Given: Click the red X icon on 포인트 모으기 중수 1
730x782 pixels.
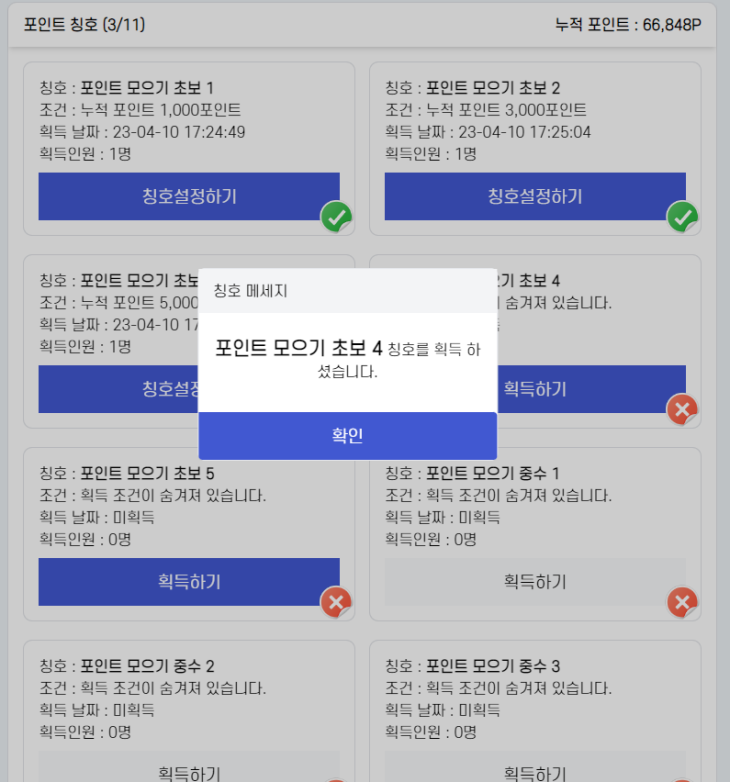Looking at the screenshot, I should (682, 602).
